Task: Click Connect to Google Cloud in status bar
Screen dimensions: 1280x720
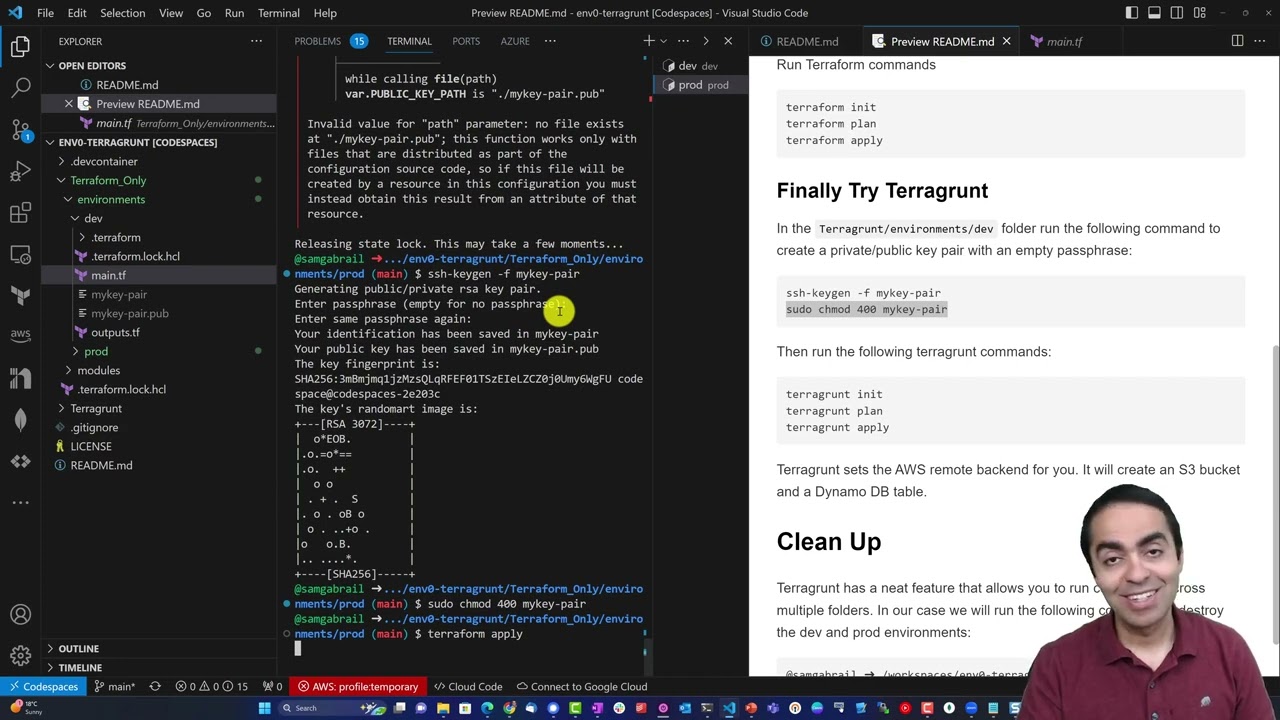Action: pyautogui.click(x=580, y=686)
